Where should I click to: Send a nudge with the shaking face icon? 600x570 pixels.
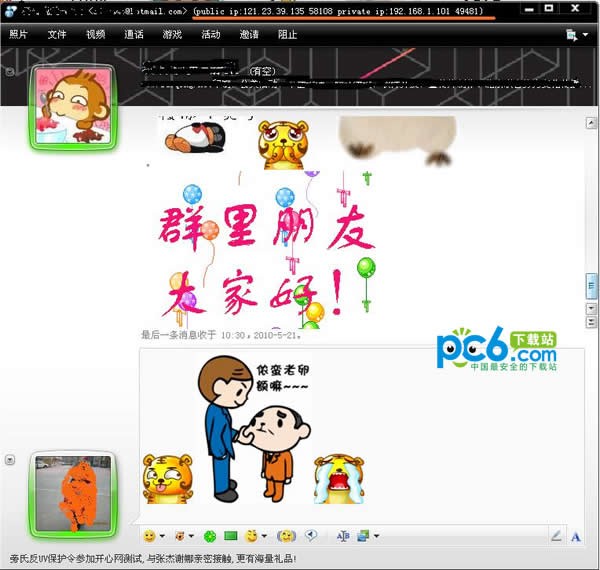click(286, 536)
